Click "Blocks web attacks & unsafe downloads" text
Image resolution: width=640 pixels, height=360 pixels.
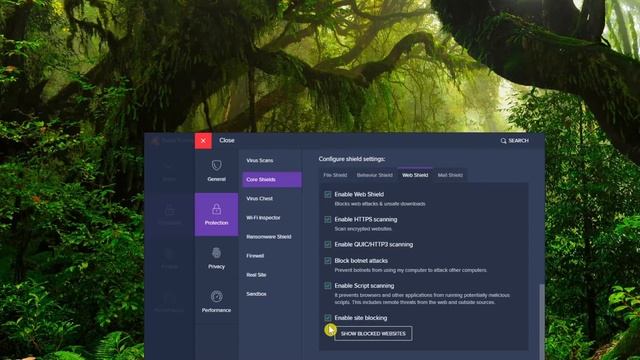coord(380,204)
